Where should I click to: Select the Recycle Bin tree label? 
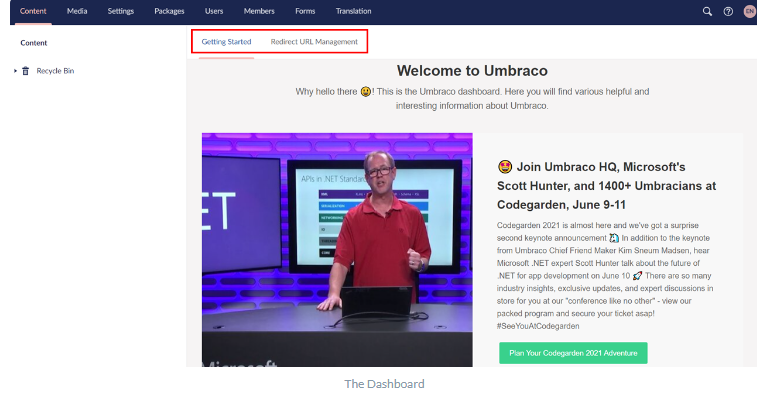(55, 71)
